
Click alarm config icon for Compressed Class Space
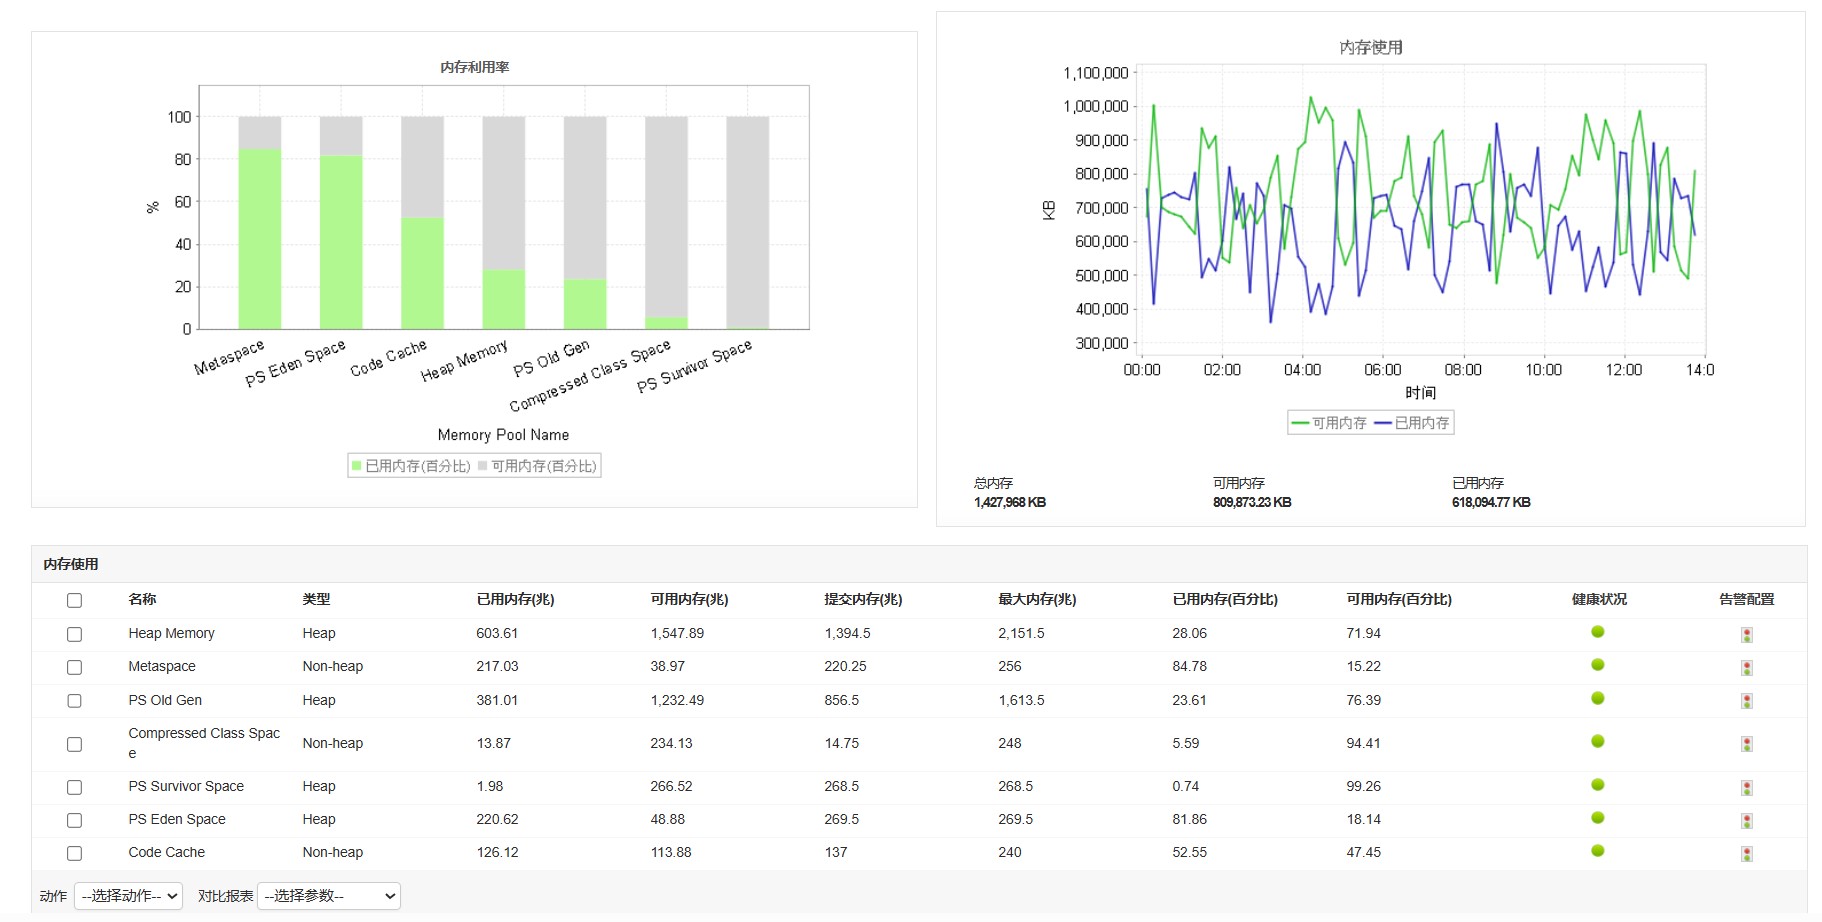[x=1746, y=745]
